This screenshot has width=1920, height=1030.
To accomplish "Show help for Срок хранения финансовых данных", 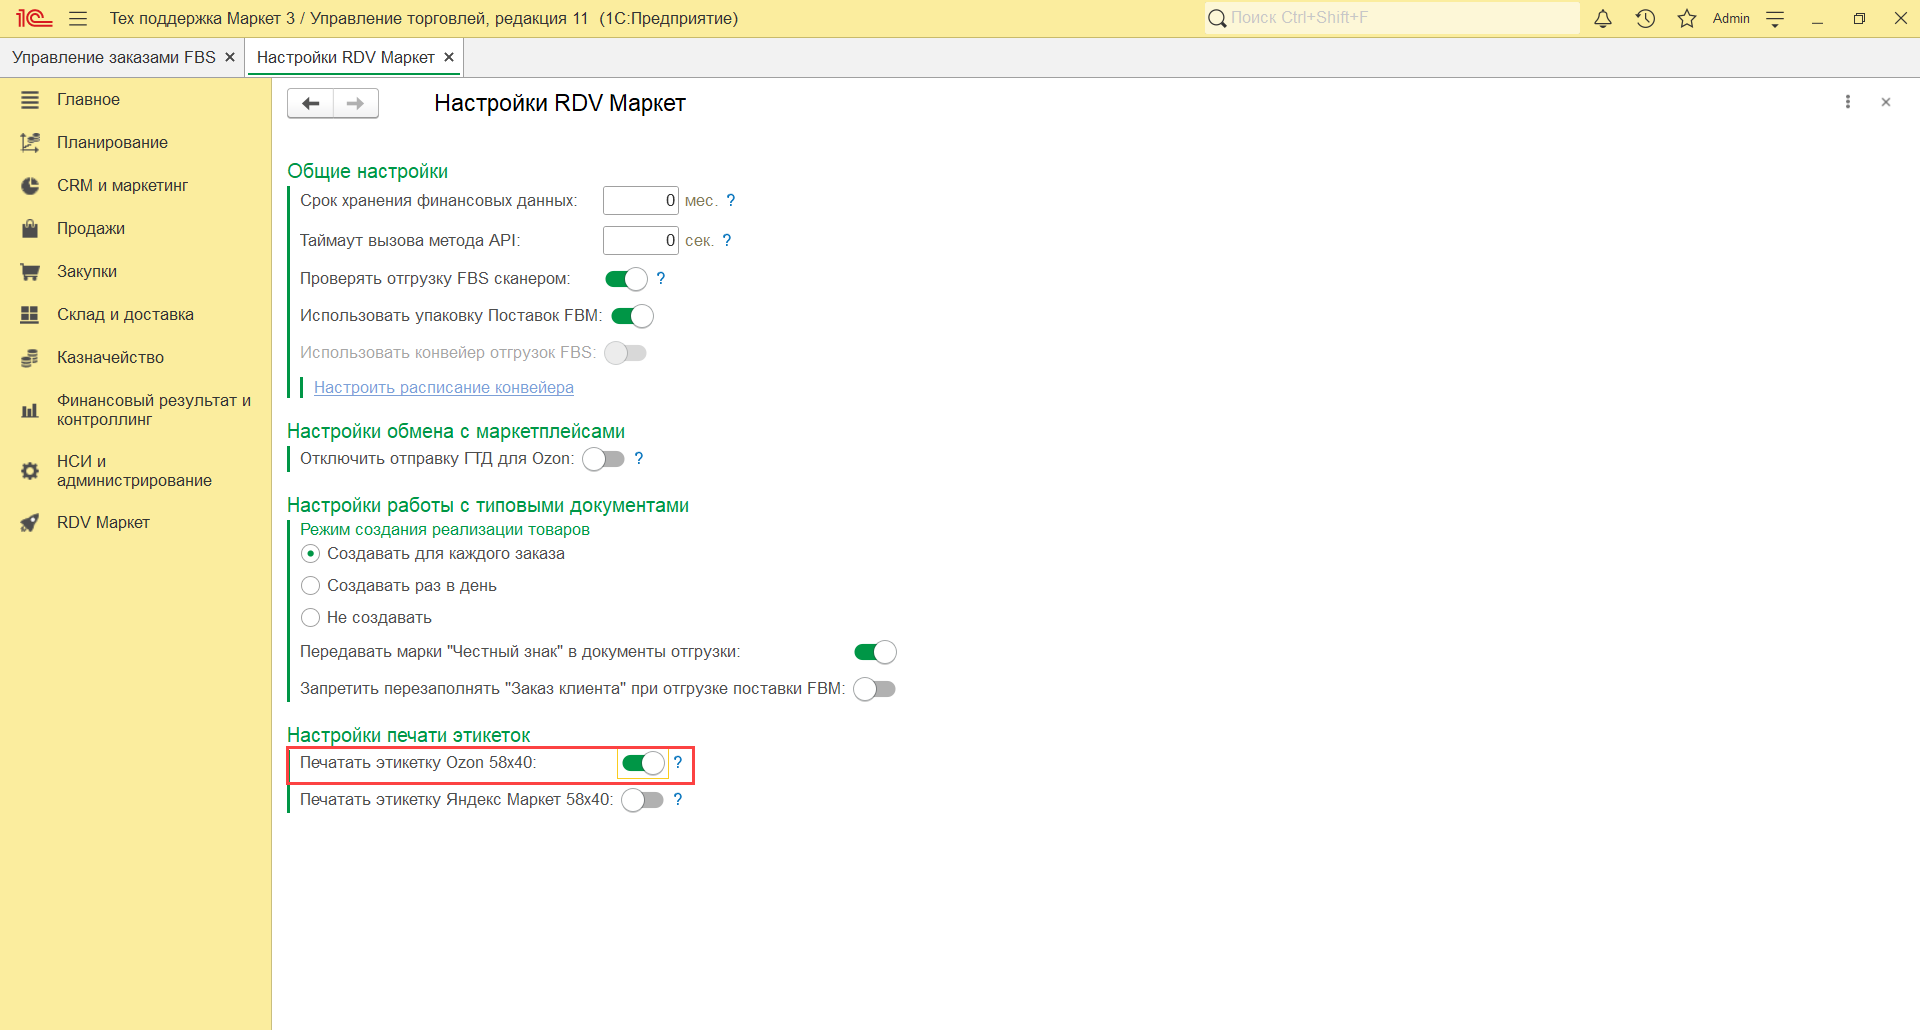I will click(x=731, y=200).
